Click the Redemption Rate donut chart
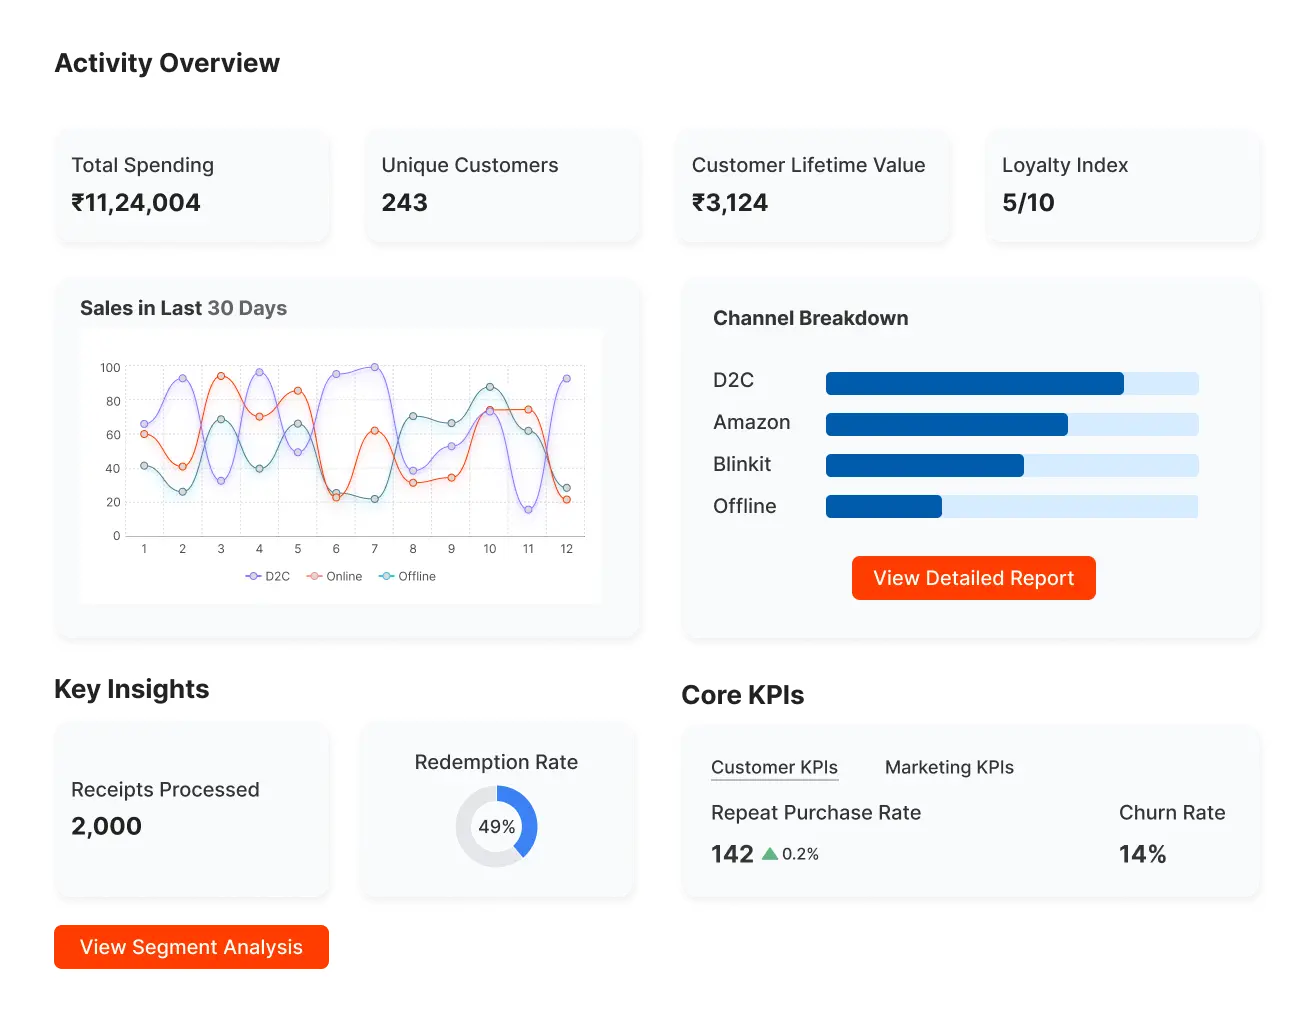The image size is (1314, 1016). click(497, 826)
